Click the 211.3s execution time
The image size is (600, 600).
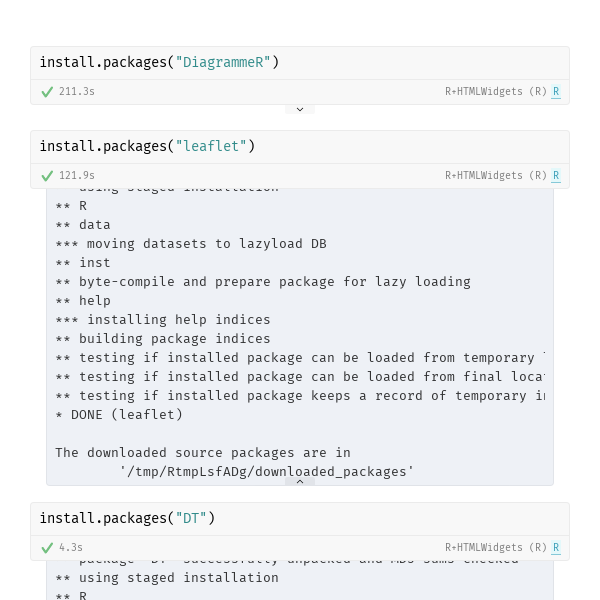click(77, 92)
